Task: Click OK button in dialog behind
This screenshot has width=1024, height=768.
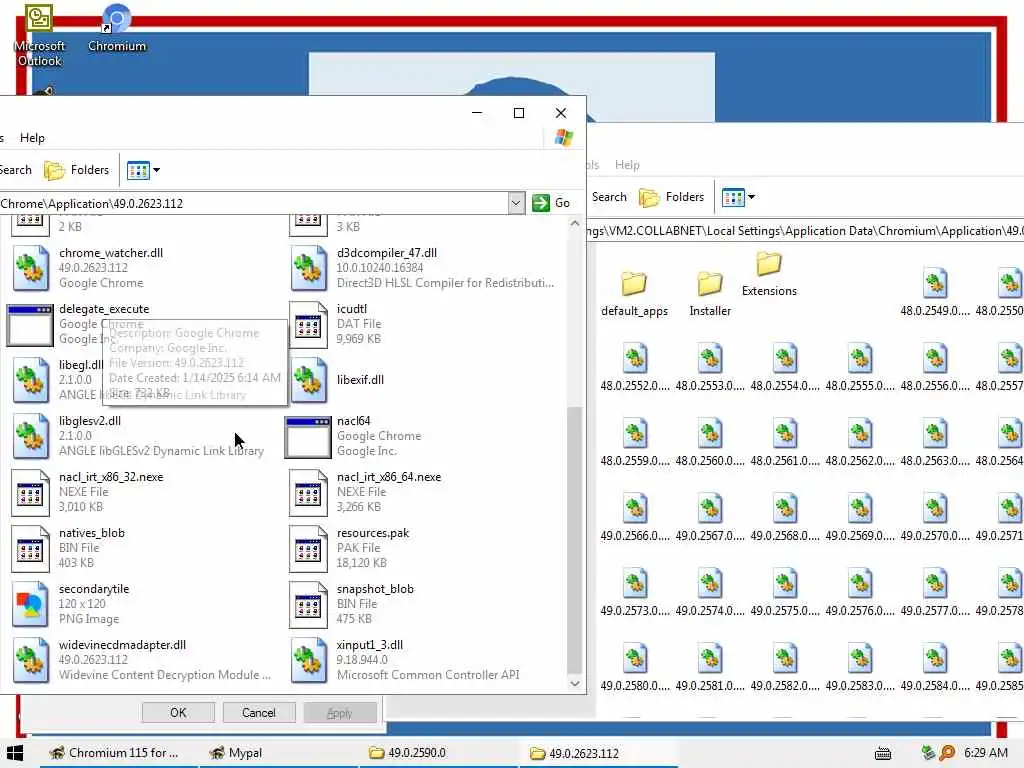Action: [x=178, y=712]
